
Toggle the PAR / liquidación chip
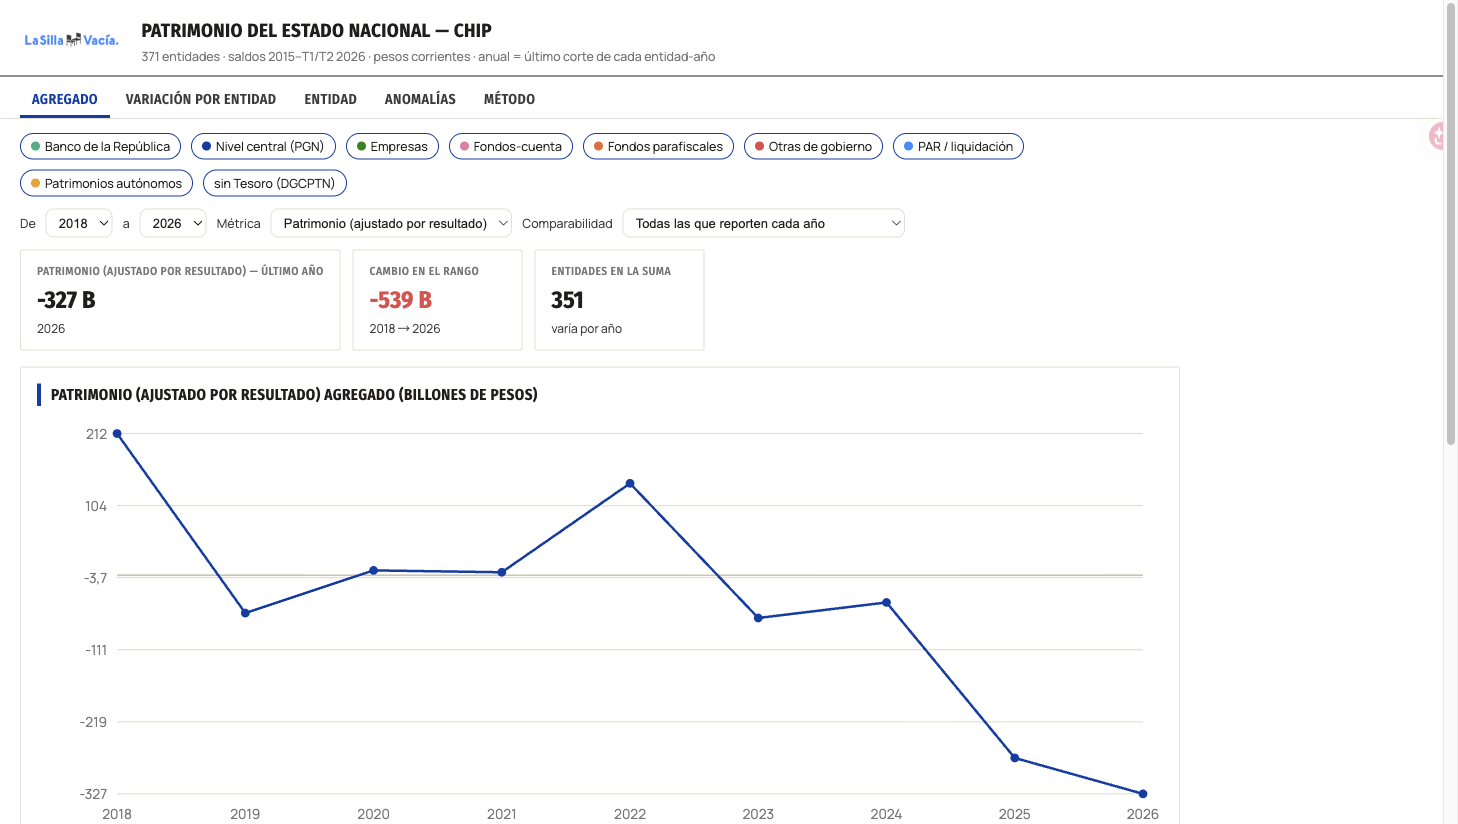click(958, 146)
